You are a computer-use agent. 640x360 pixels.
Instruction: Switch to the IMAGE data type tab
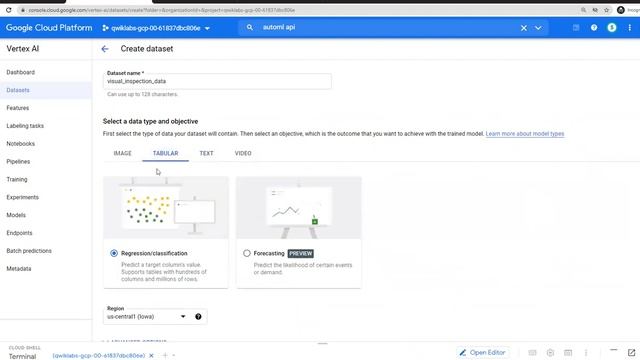click(x=122, y=153)
